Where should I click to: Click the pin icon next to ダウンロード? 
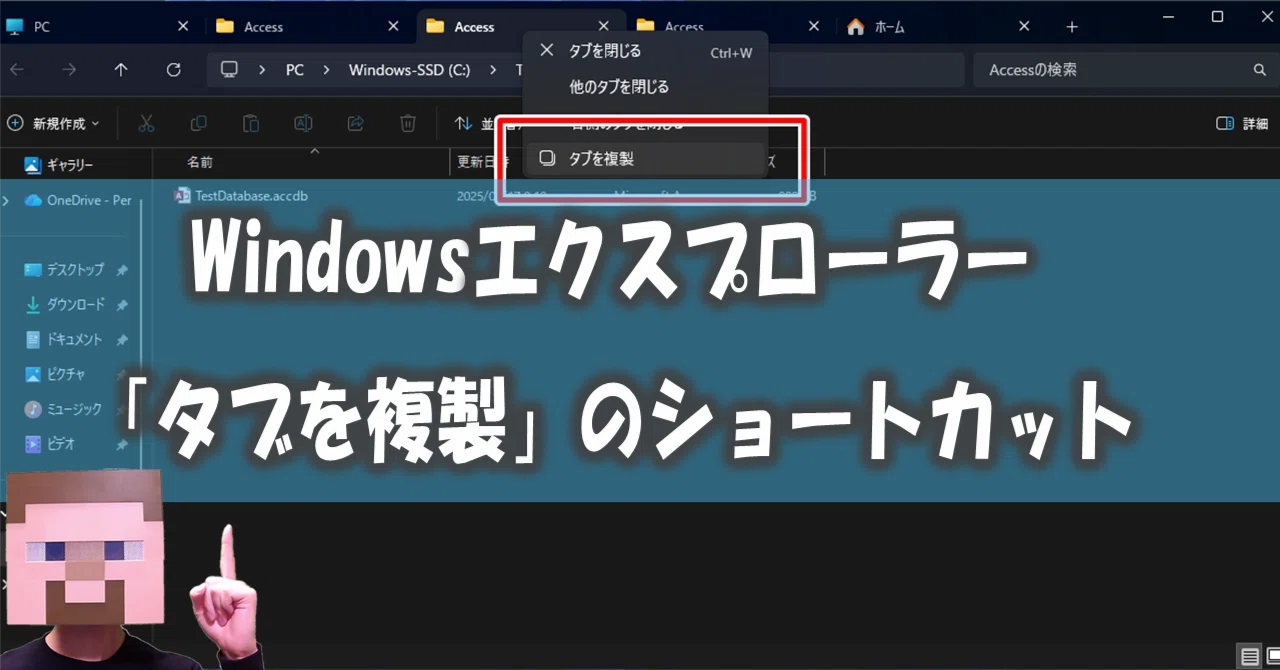click(x=122, y=305)
